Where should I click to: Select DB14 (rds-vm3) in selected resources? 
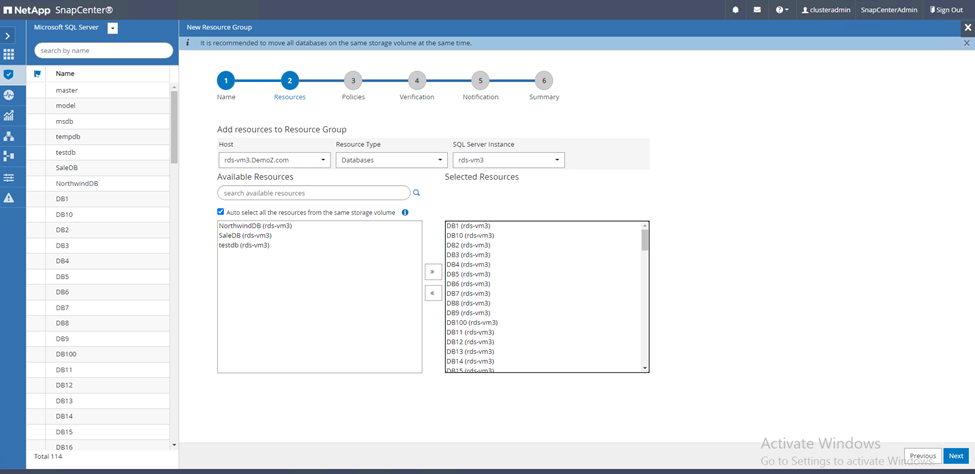(470, 361)
